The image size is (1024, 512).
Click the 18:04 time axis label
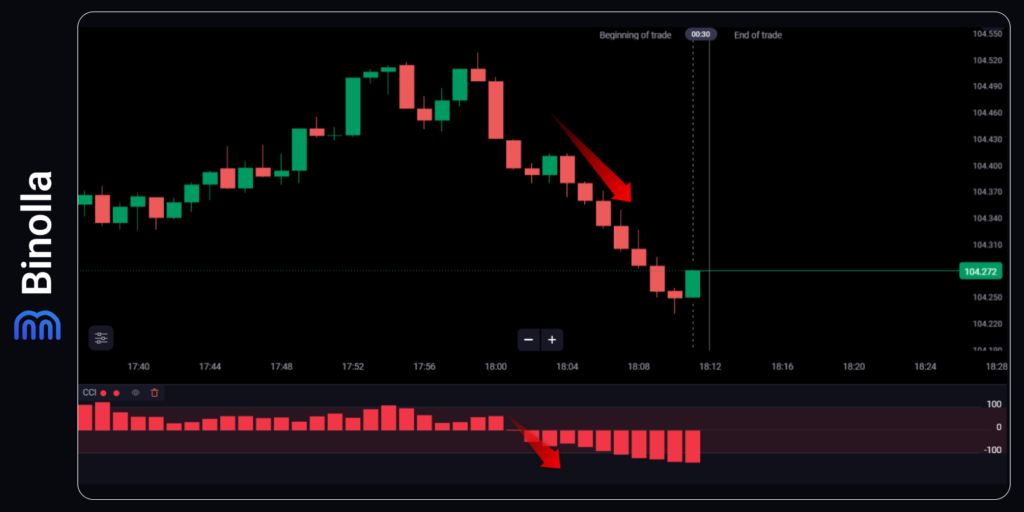tap(568, 367)
